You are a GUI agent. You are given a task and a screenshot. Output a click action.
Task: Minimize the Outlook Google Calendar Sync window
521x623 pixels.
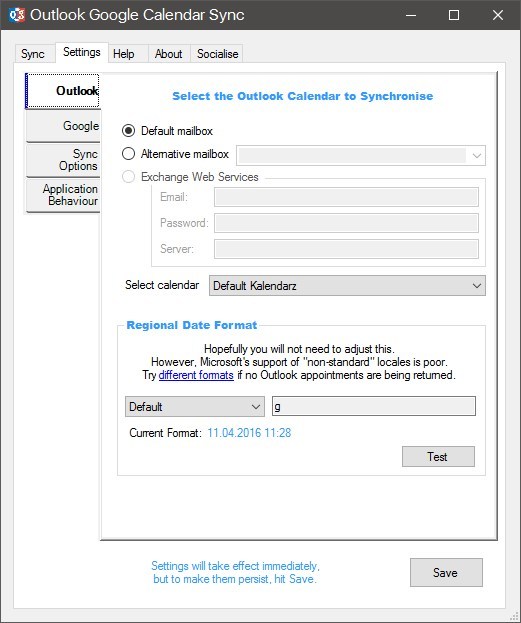(x=411, y=15)
